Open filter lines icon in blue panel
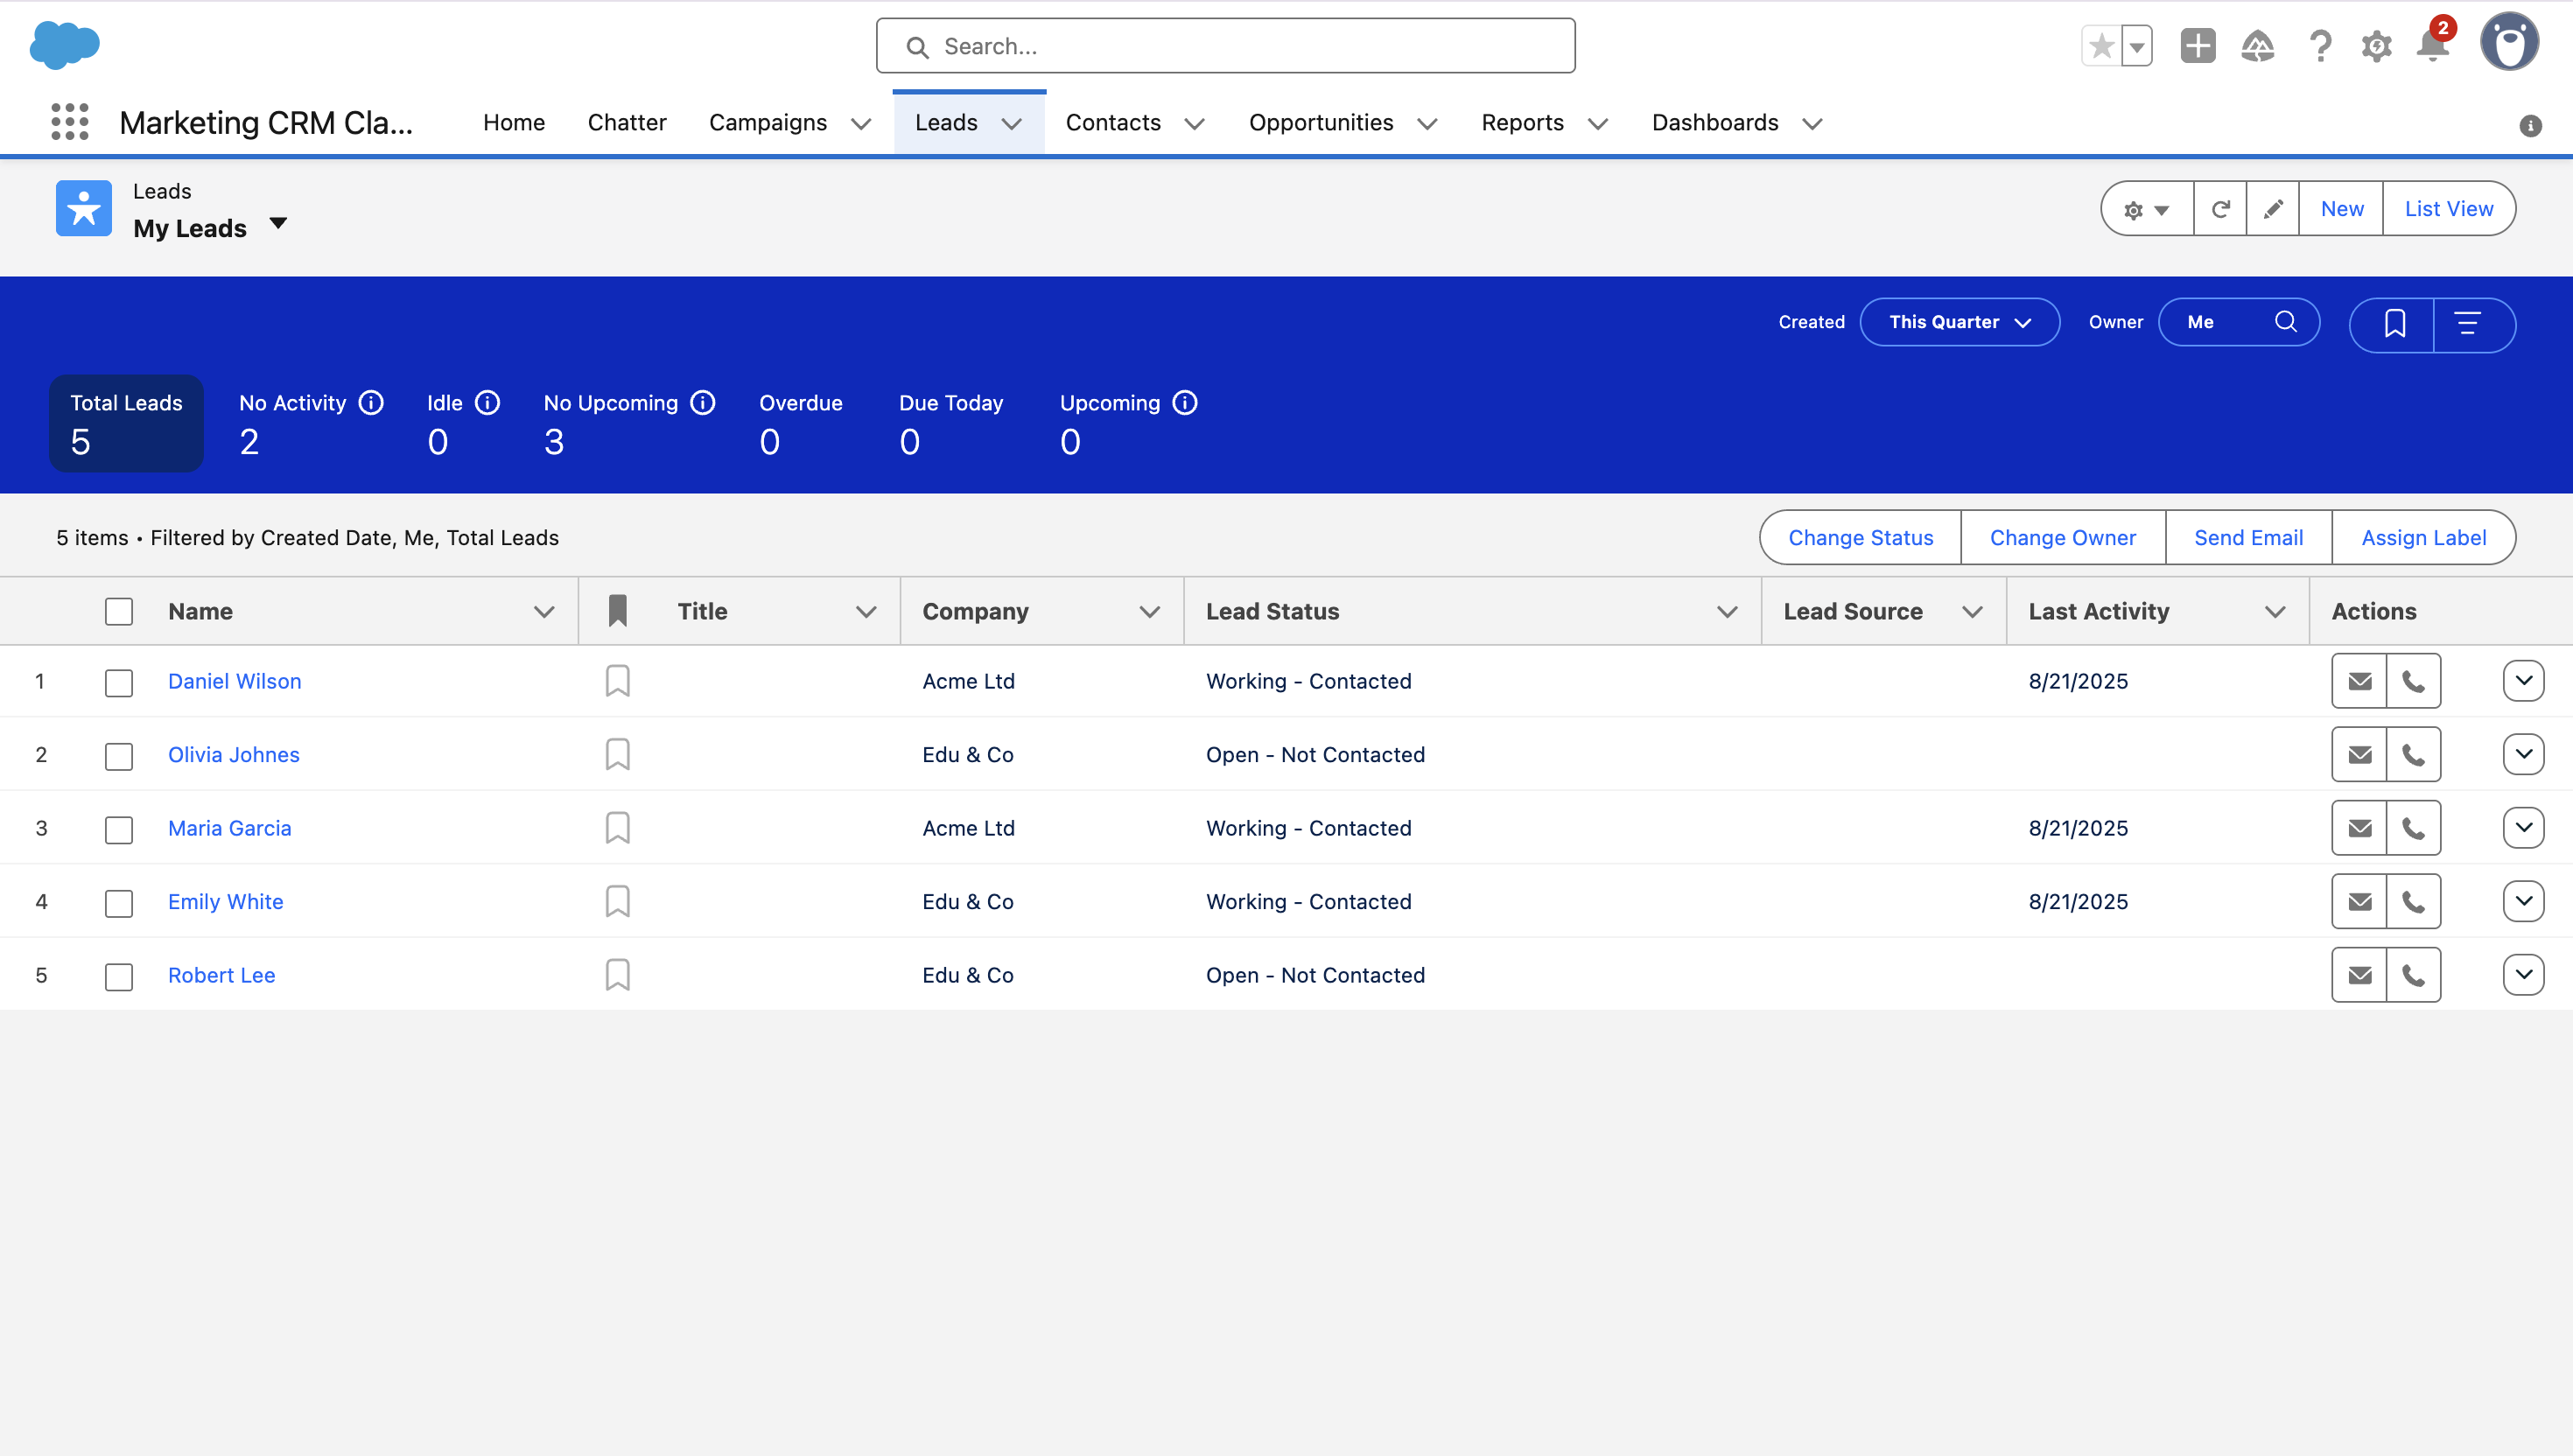This screenshot has width=2573, height=1456. pos(2468,324)
